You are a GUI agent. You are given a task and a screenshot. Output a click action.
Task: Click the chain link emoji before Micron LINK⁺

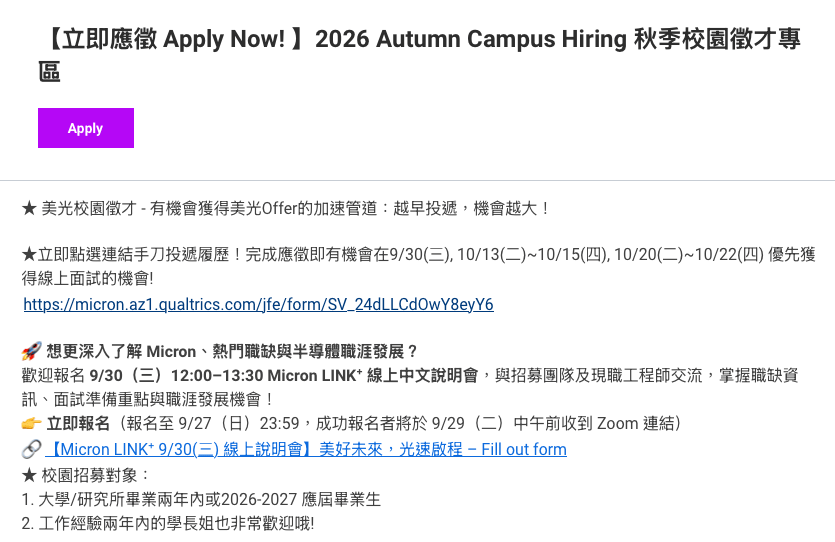[31, 449]
